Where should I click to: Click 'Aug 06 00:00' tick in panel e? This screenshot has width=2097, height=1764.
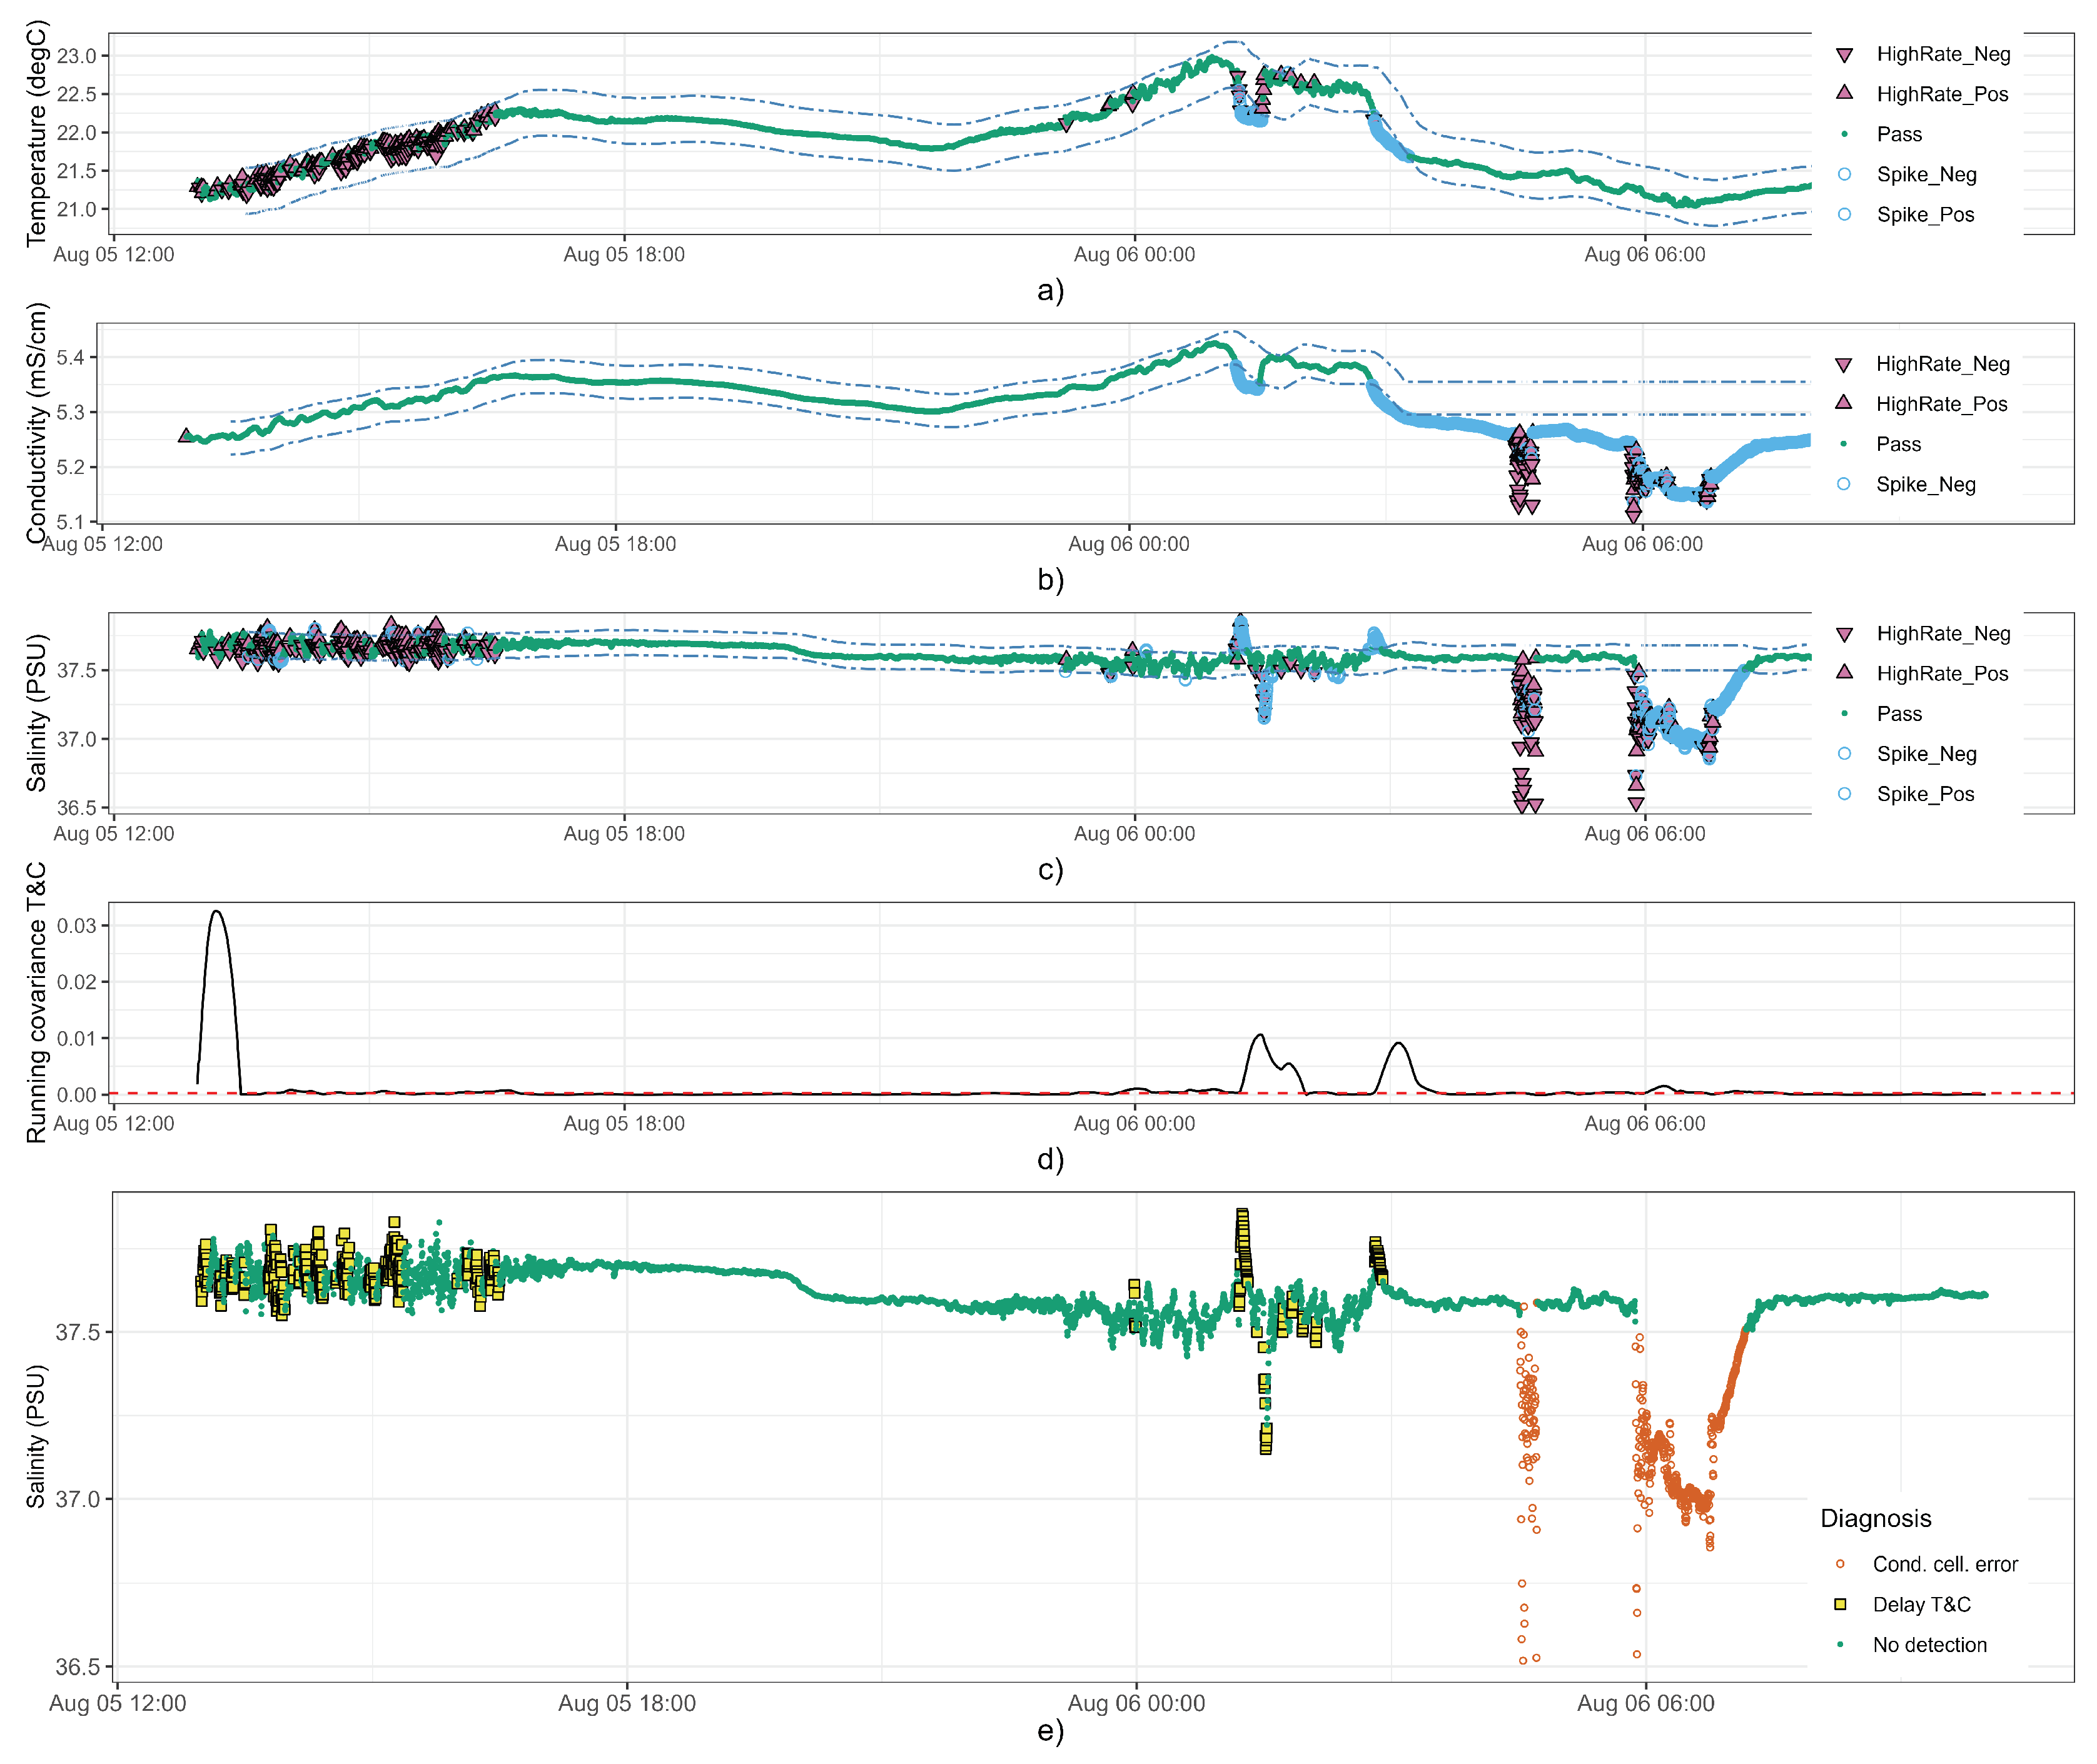tap(1136, 1703)
